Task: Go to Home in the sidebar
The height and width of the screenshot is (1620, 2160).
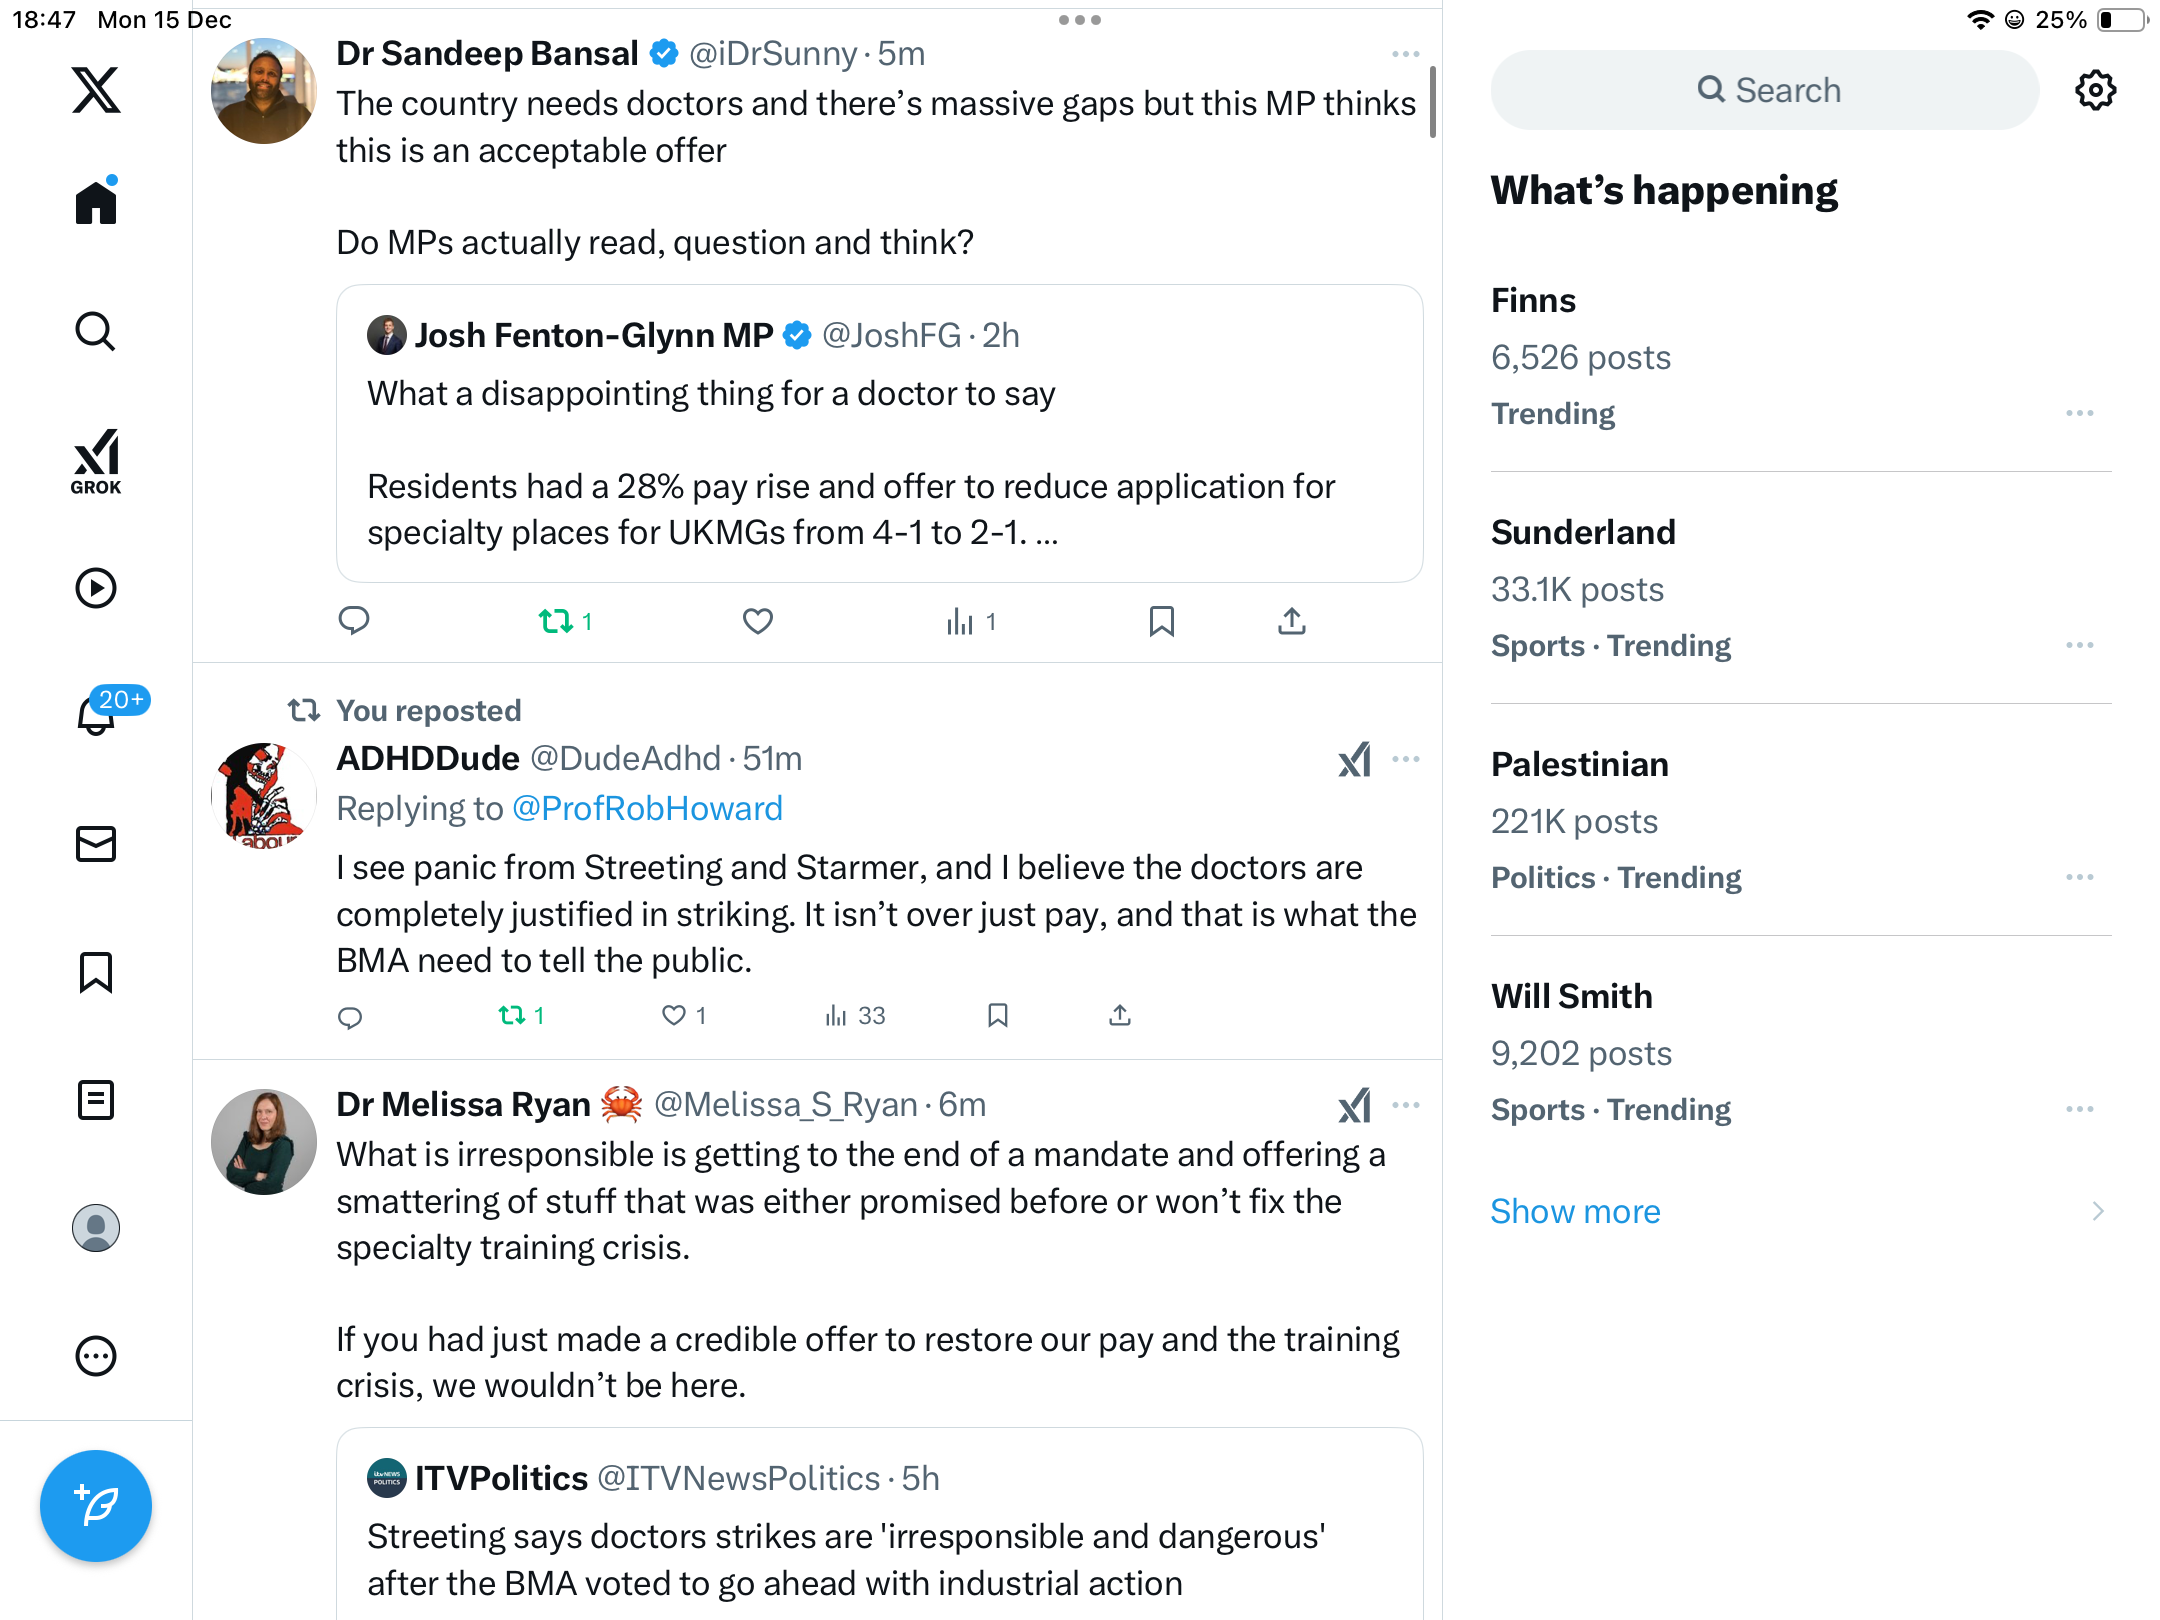Action: 96,203
